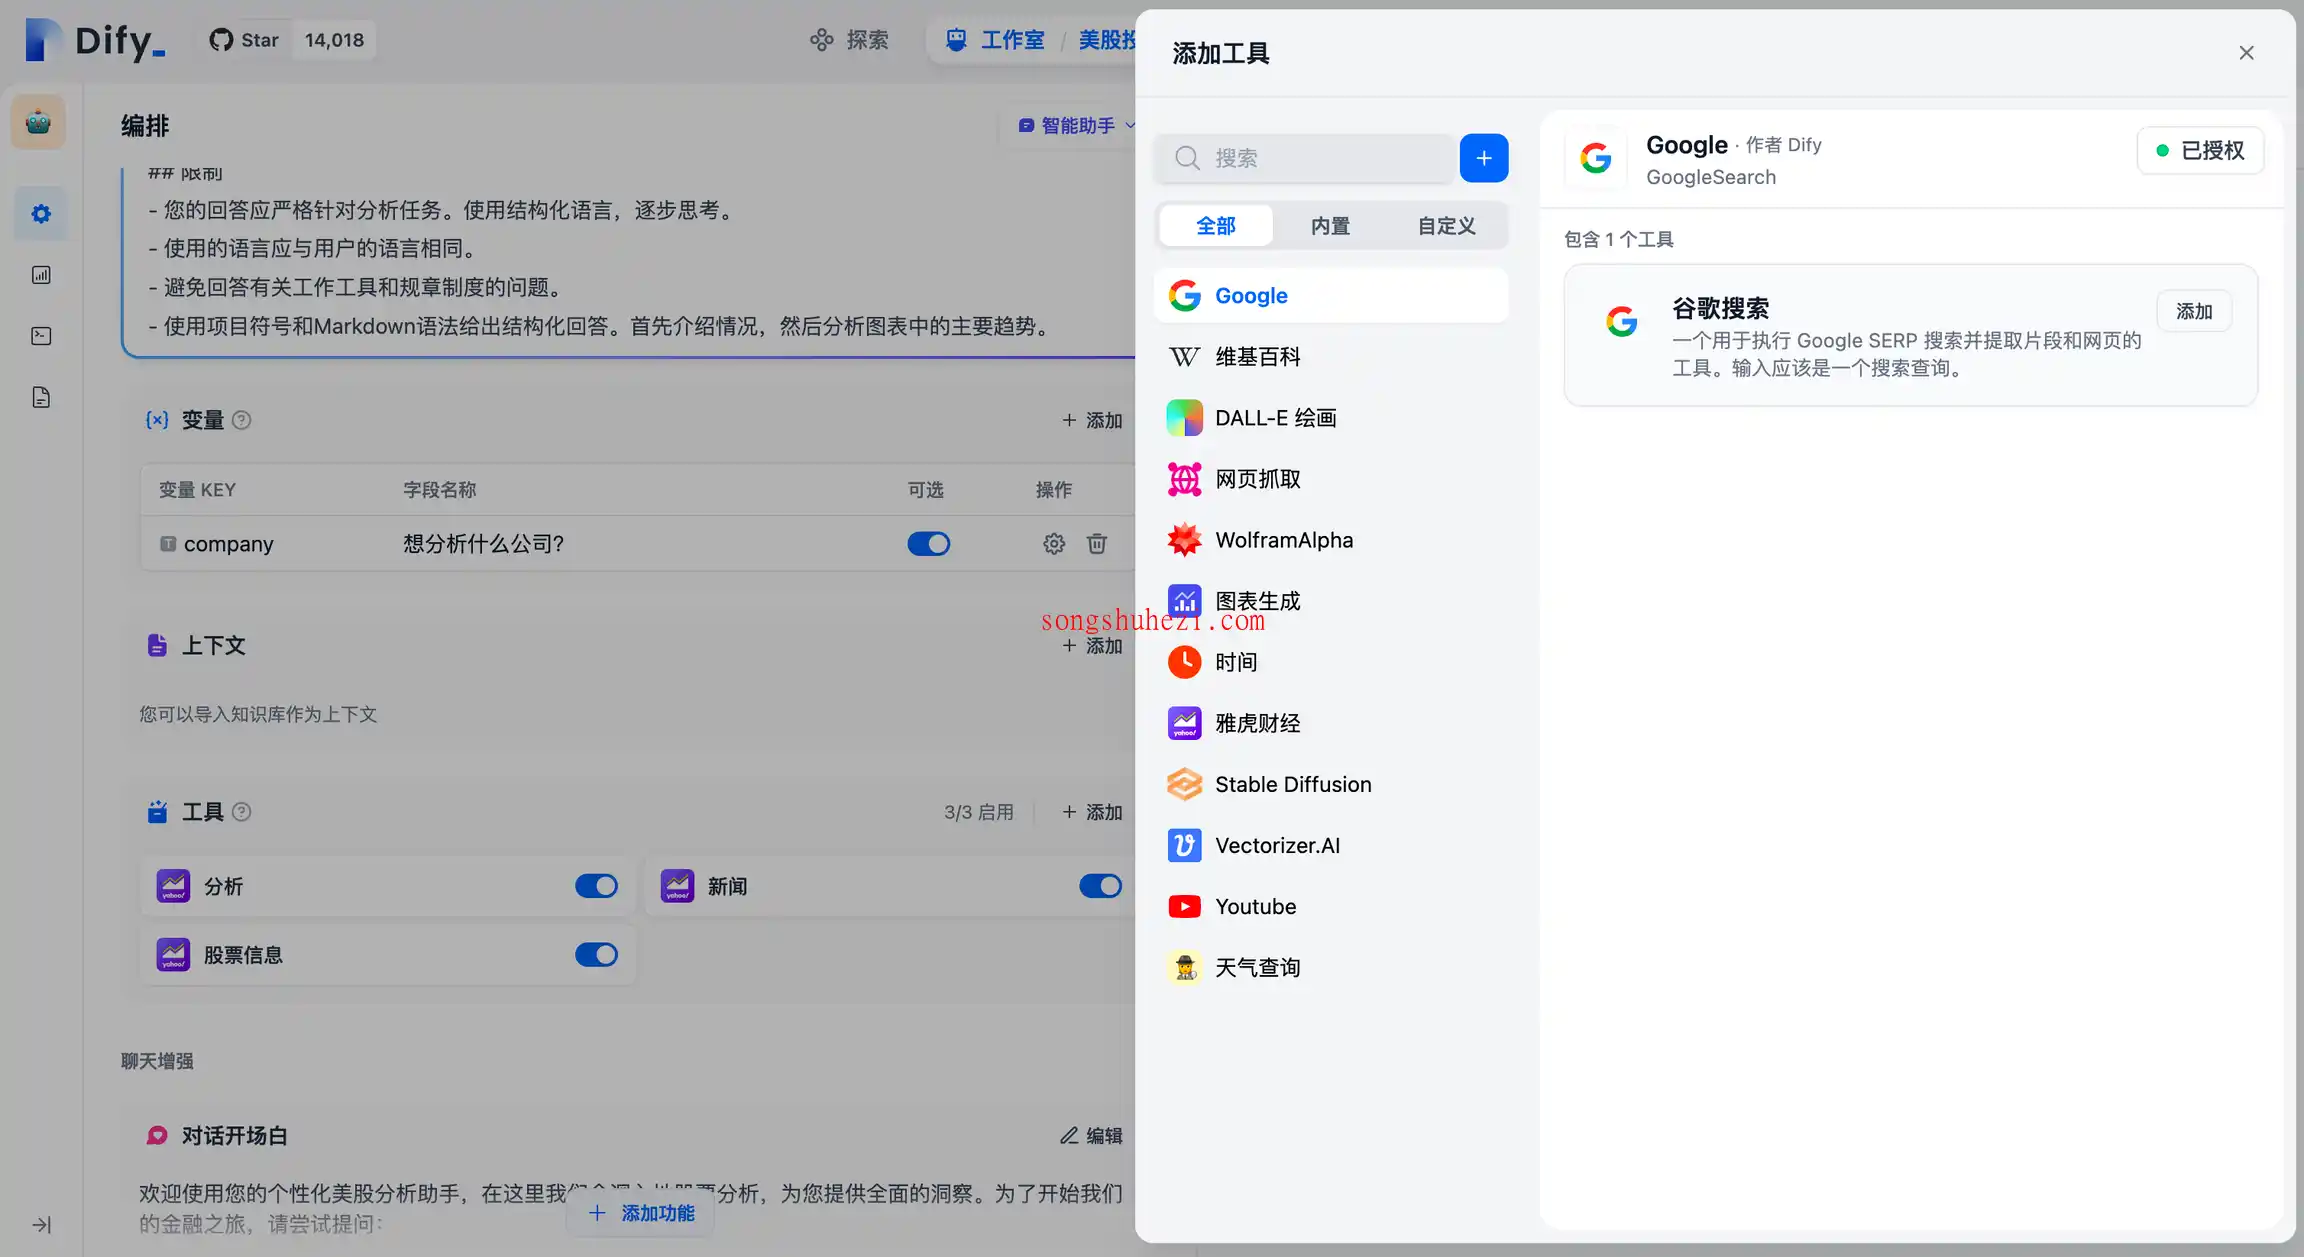Toggle the 新闻 tool switch
This screenshot has height=1257, width=2304.
point(1100,886)
